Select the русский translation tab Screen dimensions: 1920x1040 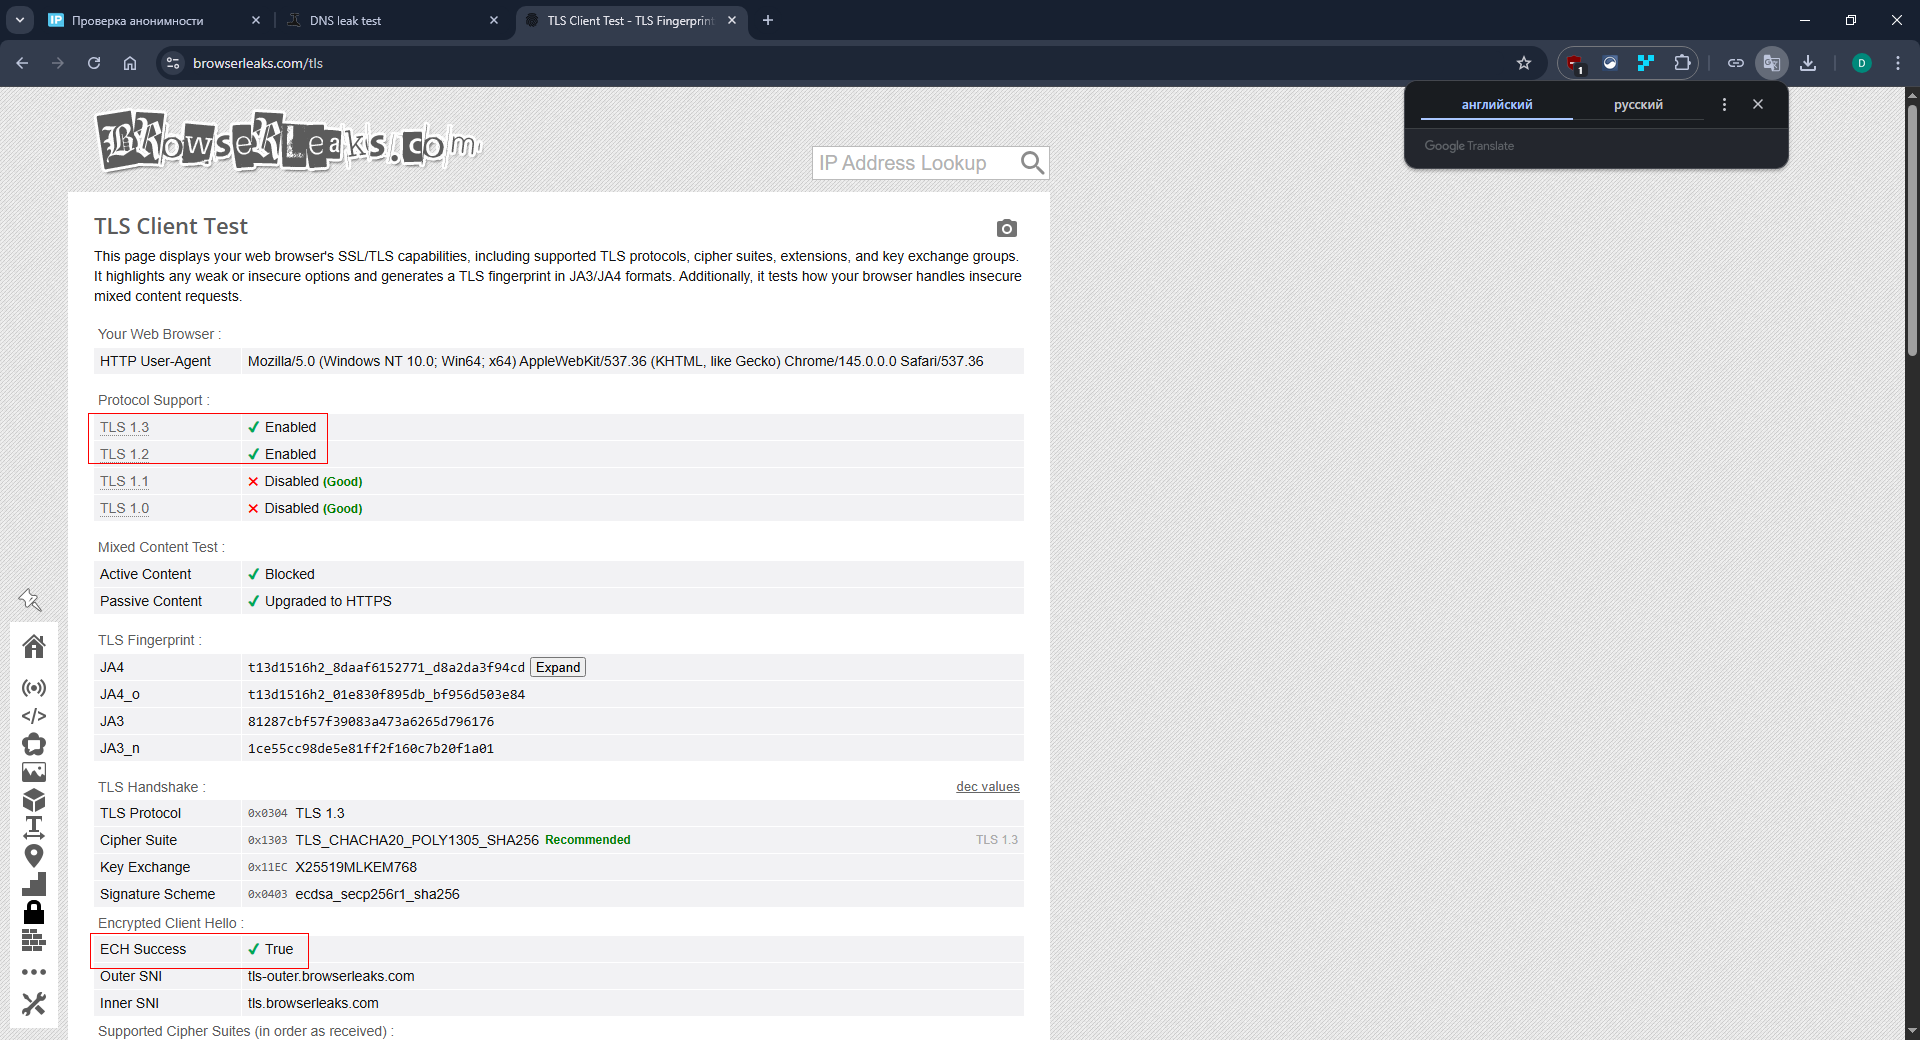point(1637,105)
